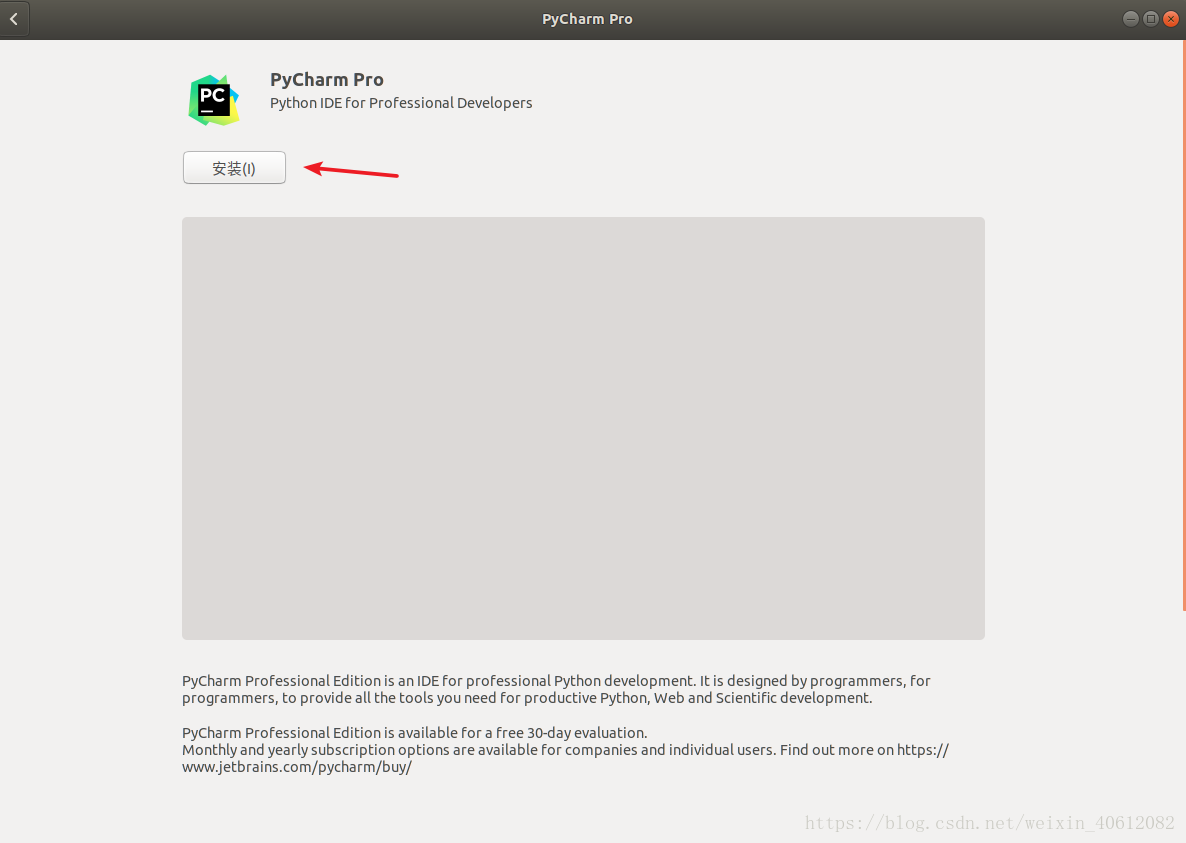Minimize the PyCharm Pro window

tap(1130, 19)
